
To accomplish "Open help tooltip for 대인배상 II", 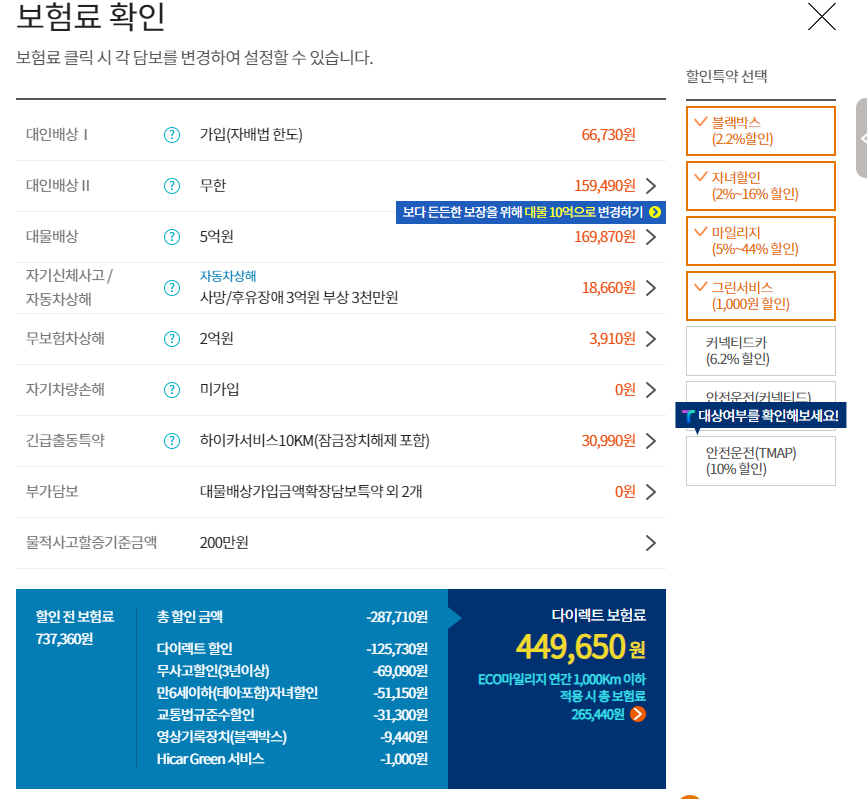I will 171,186.
